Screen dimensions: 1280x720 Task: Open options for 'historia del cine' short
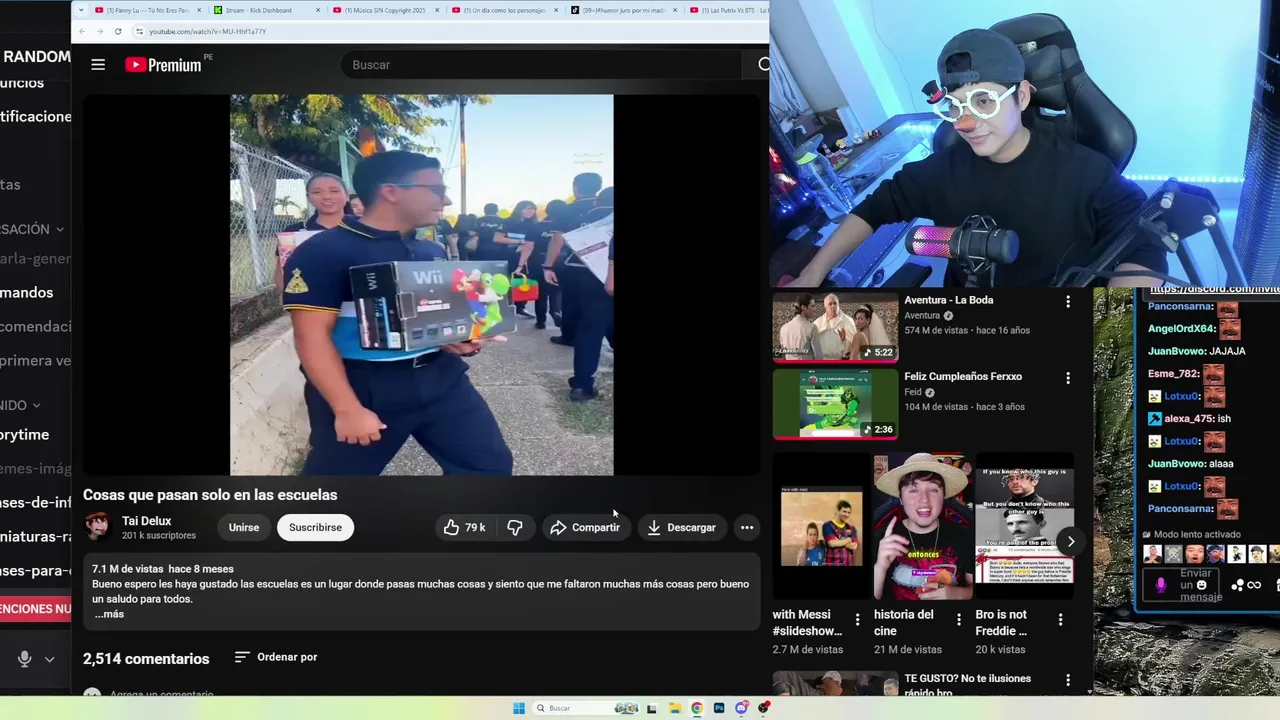pyautogui.click(x=959, y=620)
